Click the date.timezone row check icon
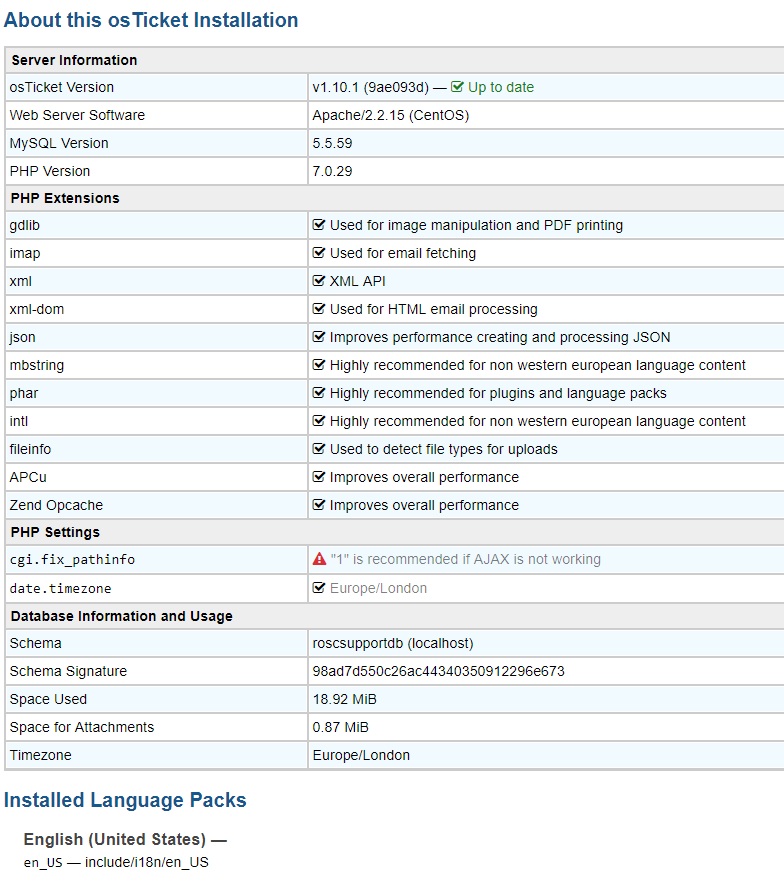784x877 pixels. click(319, 588)
